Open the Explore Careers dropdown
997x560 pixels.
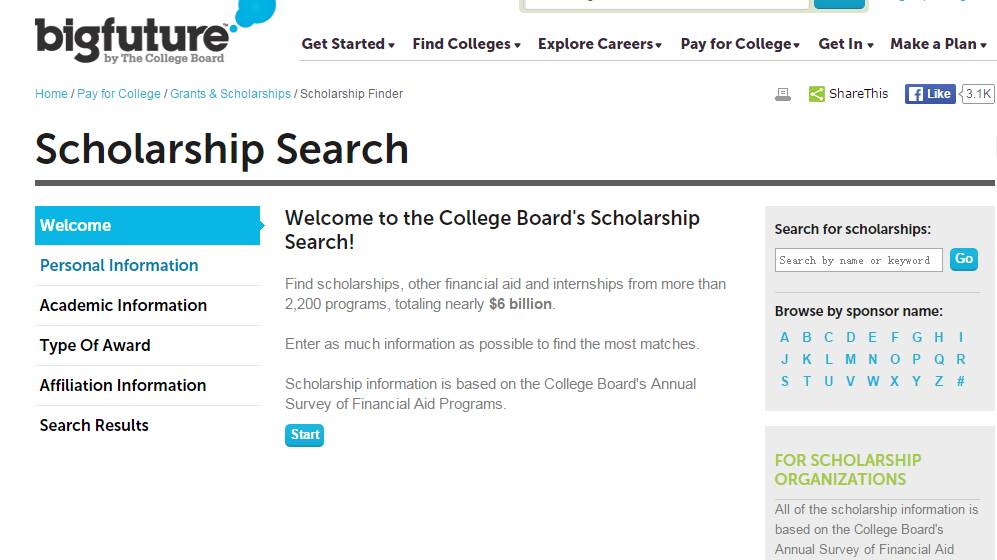click(600, 44)
